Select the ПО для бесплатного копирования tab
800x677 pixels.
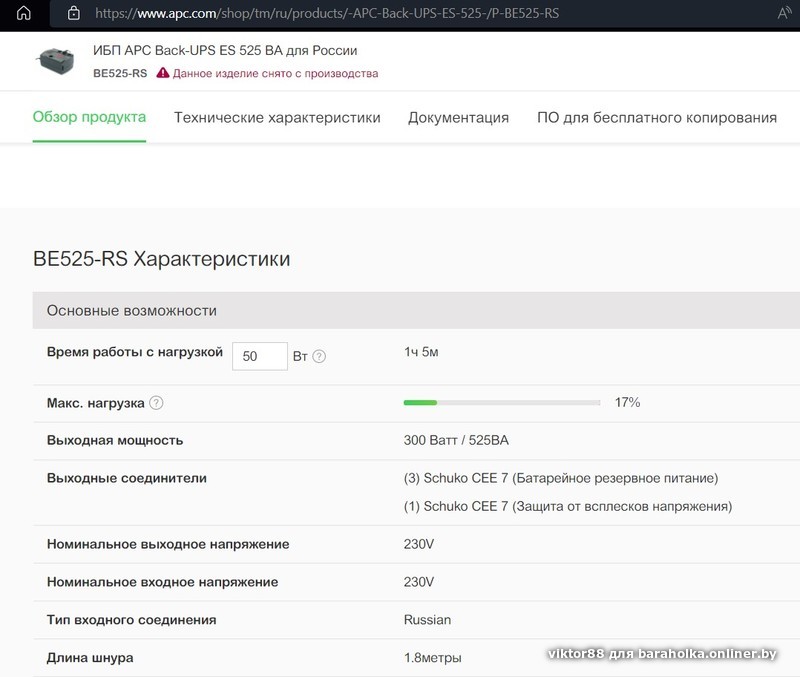coord(657,117)
